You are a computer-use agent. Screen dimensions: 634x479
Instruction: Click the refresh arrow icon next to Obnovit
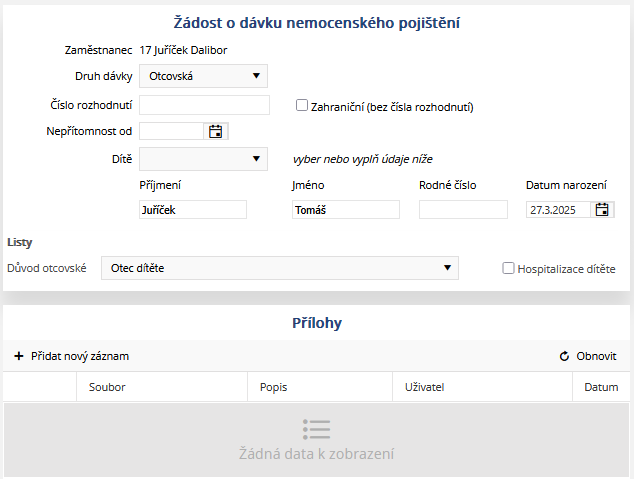pyautogui.click(x=564, y=356)
